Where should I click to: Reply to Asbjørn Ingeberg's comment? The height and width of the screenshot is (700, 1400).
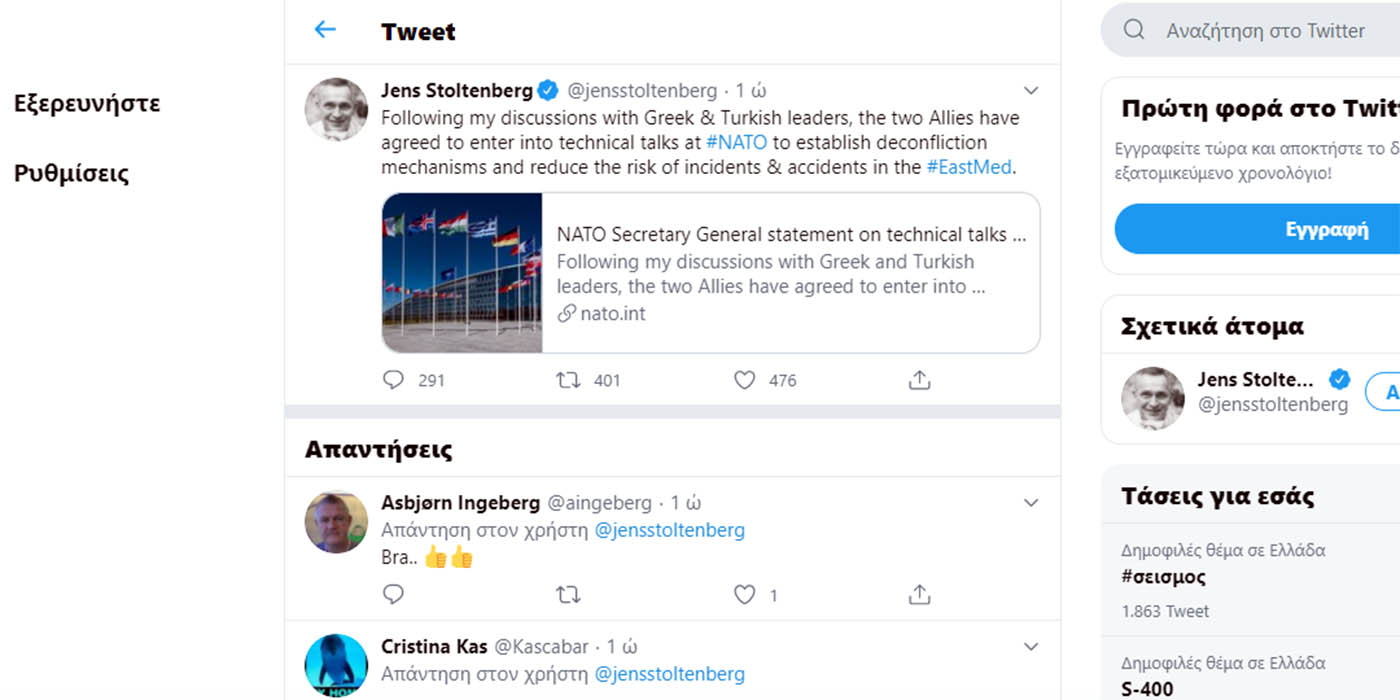pyautogui.click(x=394, y=595)
